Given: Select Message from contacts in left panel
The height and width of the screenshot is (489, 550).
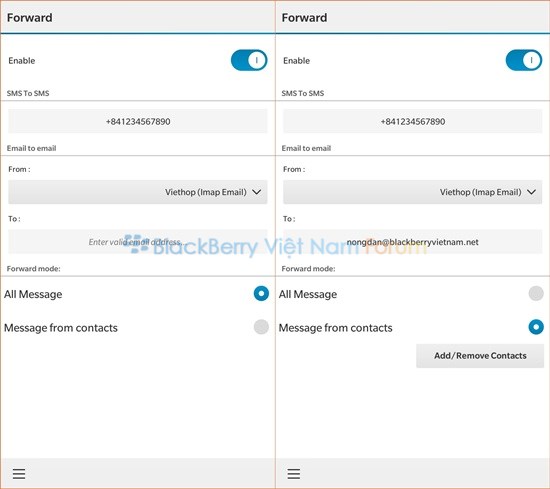Looking at the screenshot, I should pos(261,327).
